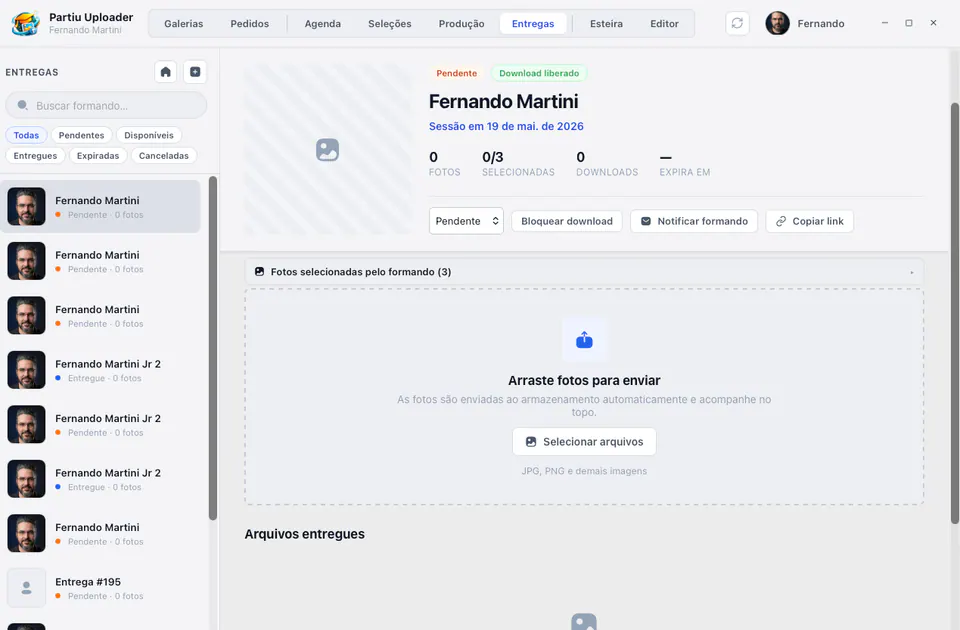960x630 pixels.
Task: Select Entrega #195 in the list
Action: coord(100,588)
